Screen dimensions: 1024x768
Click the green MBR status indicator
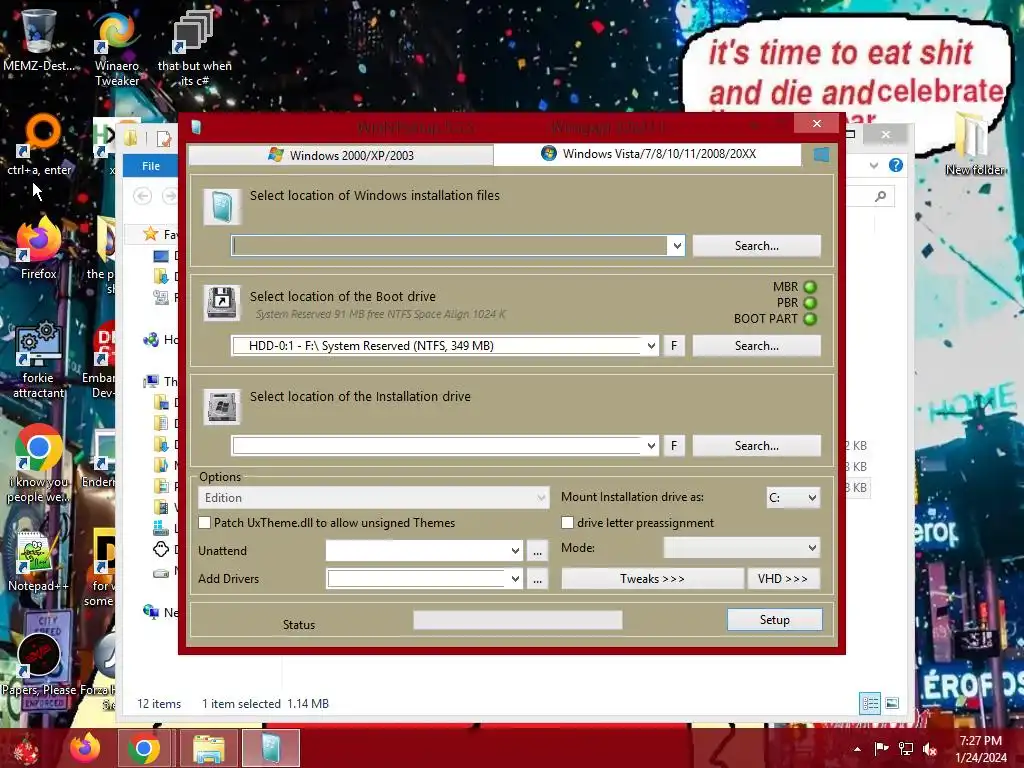click(x=810, y=287)
